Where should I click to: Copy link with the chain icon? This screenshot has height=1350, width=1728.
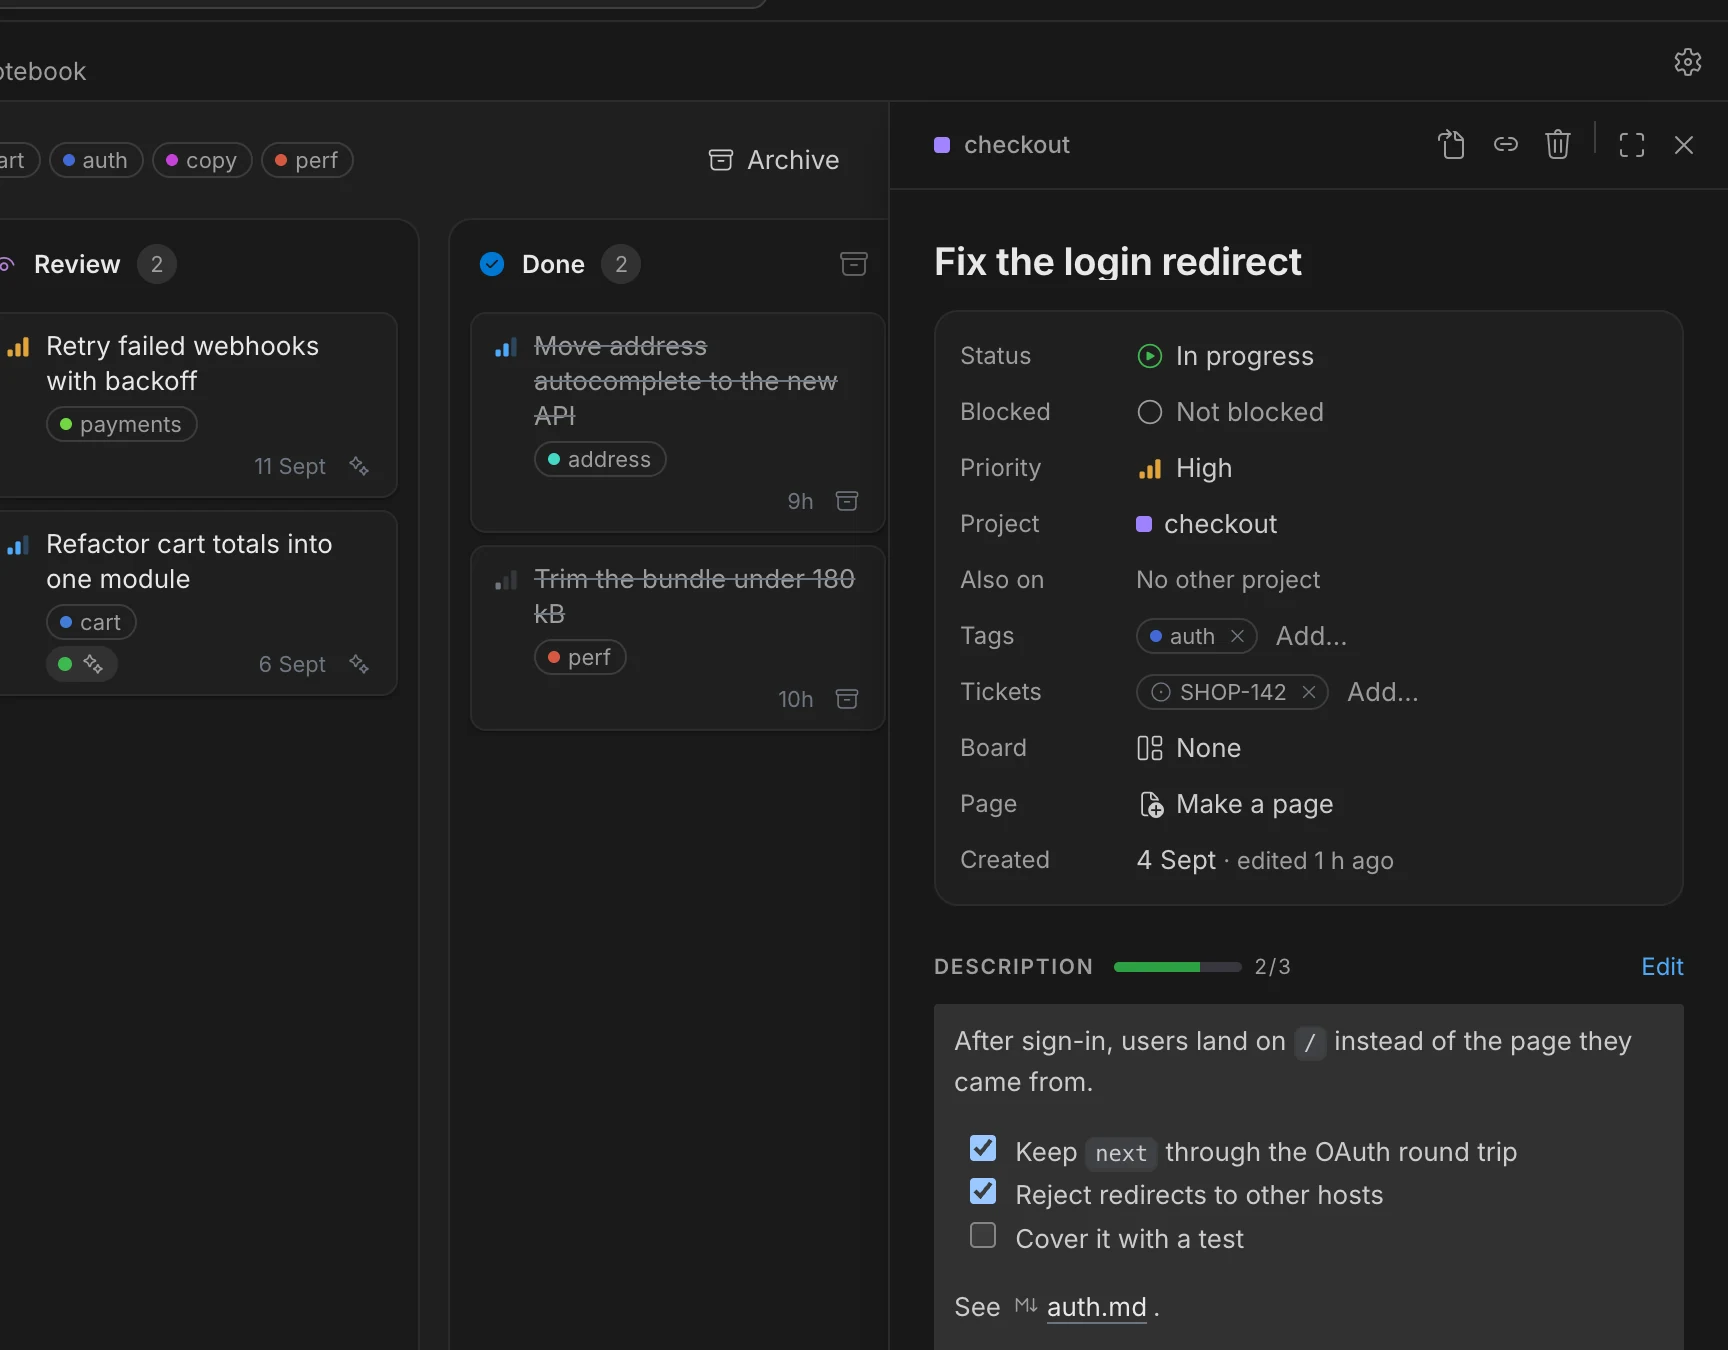point(1505,145)
